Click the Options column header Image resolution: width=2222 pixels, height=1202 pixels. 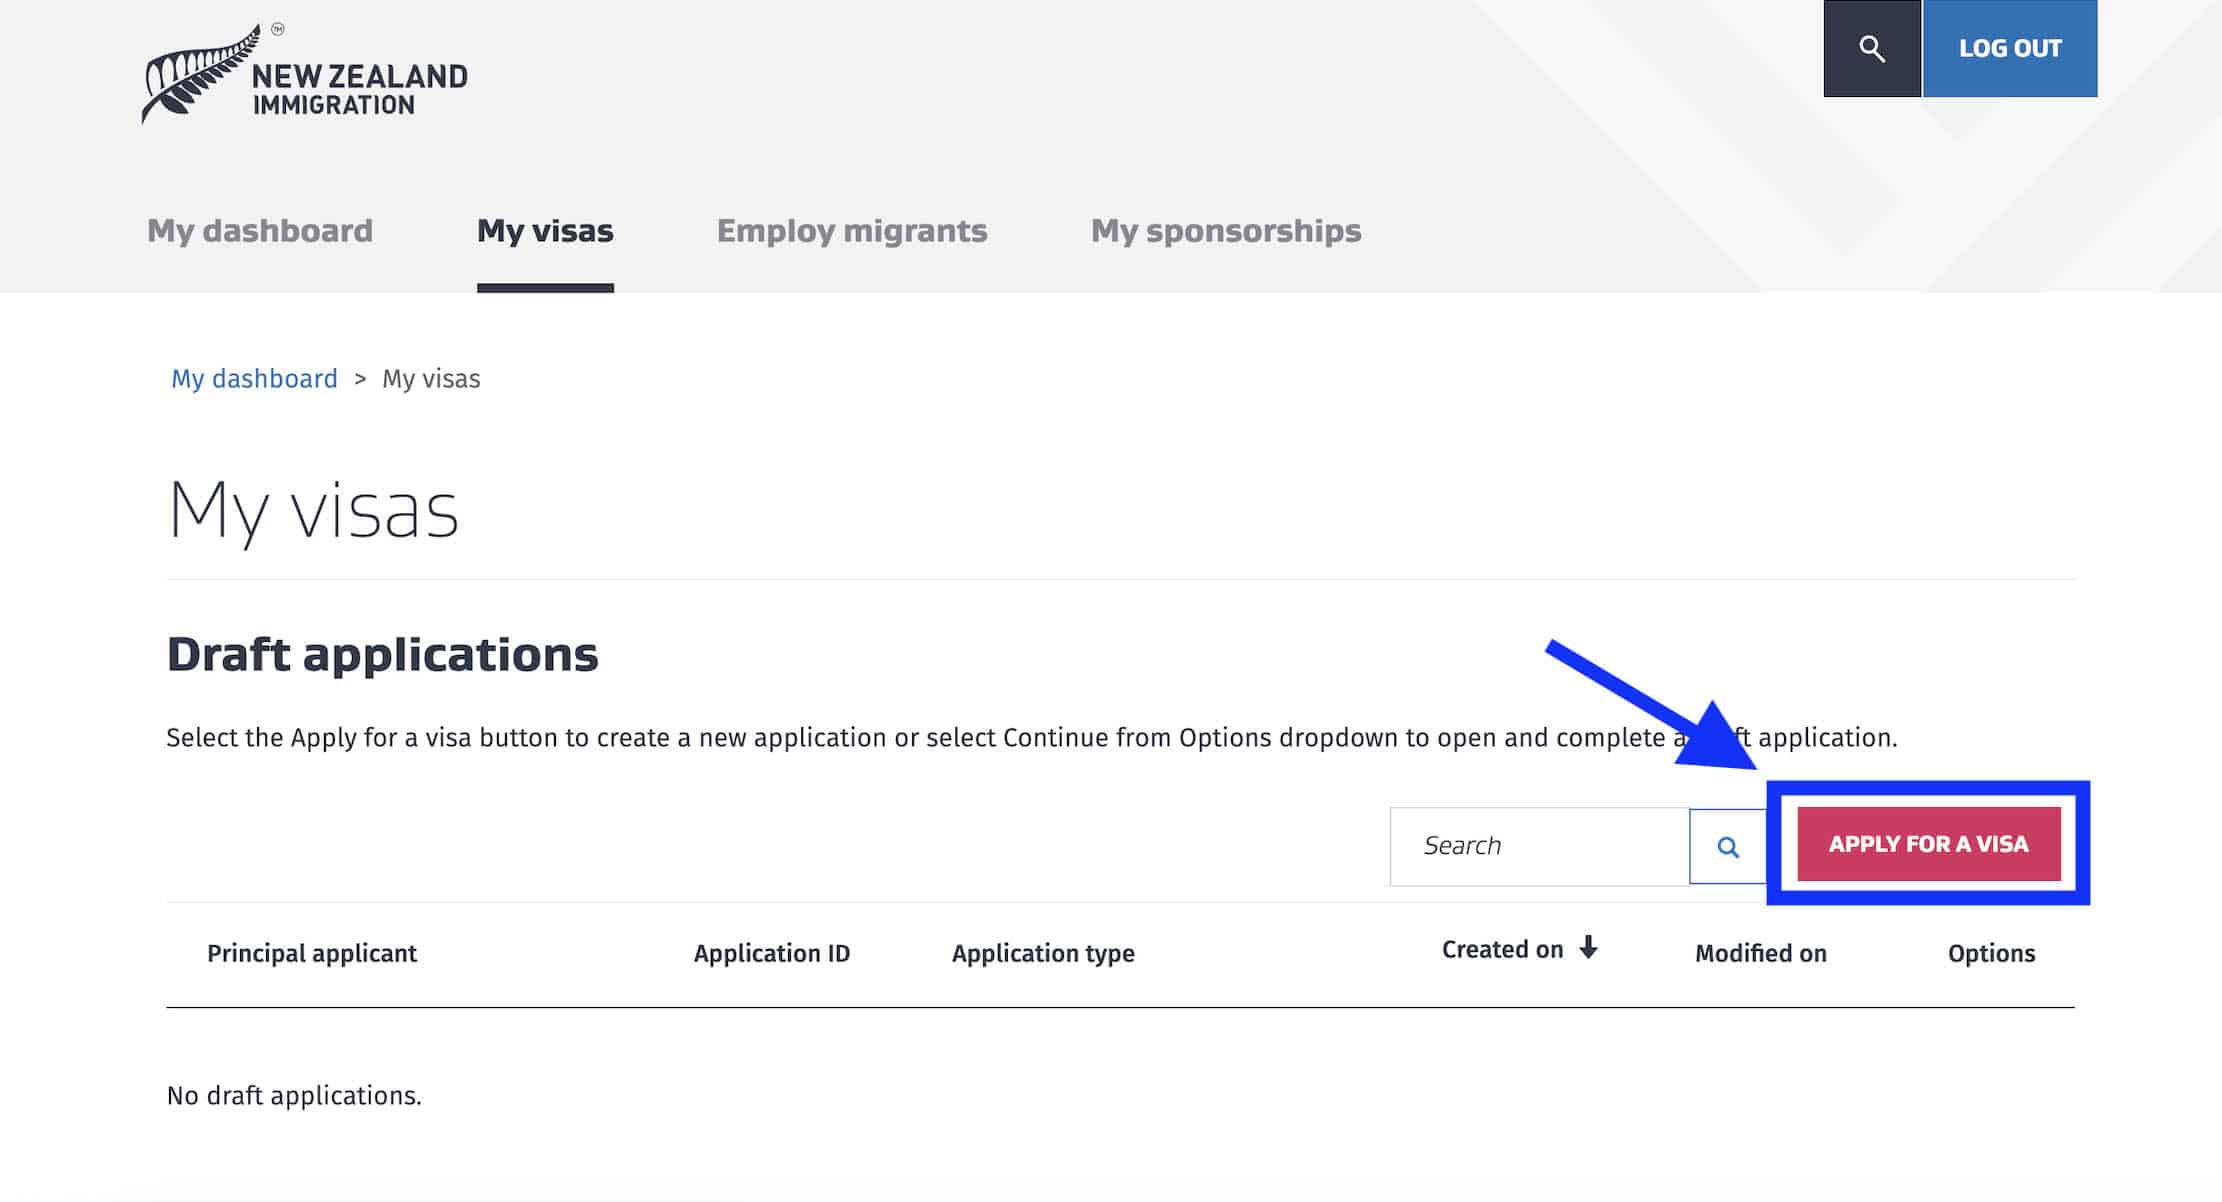coord(1991,953)
